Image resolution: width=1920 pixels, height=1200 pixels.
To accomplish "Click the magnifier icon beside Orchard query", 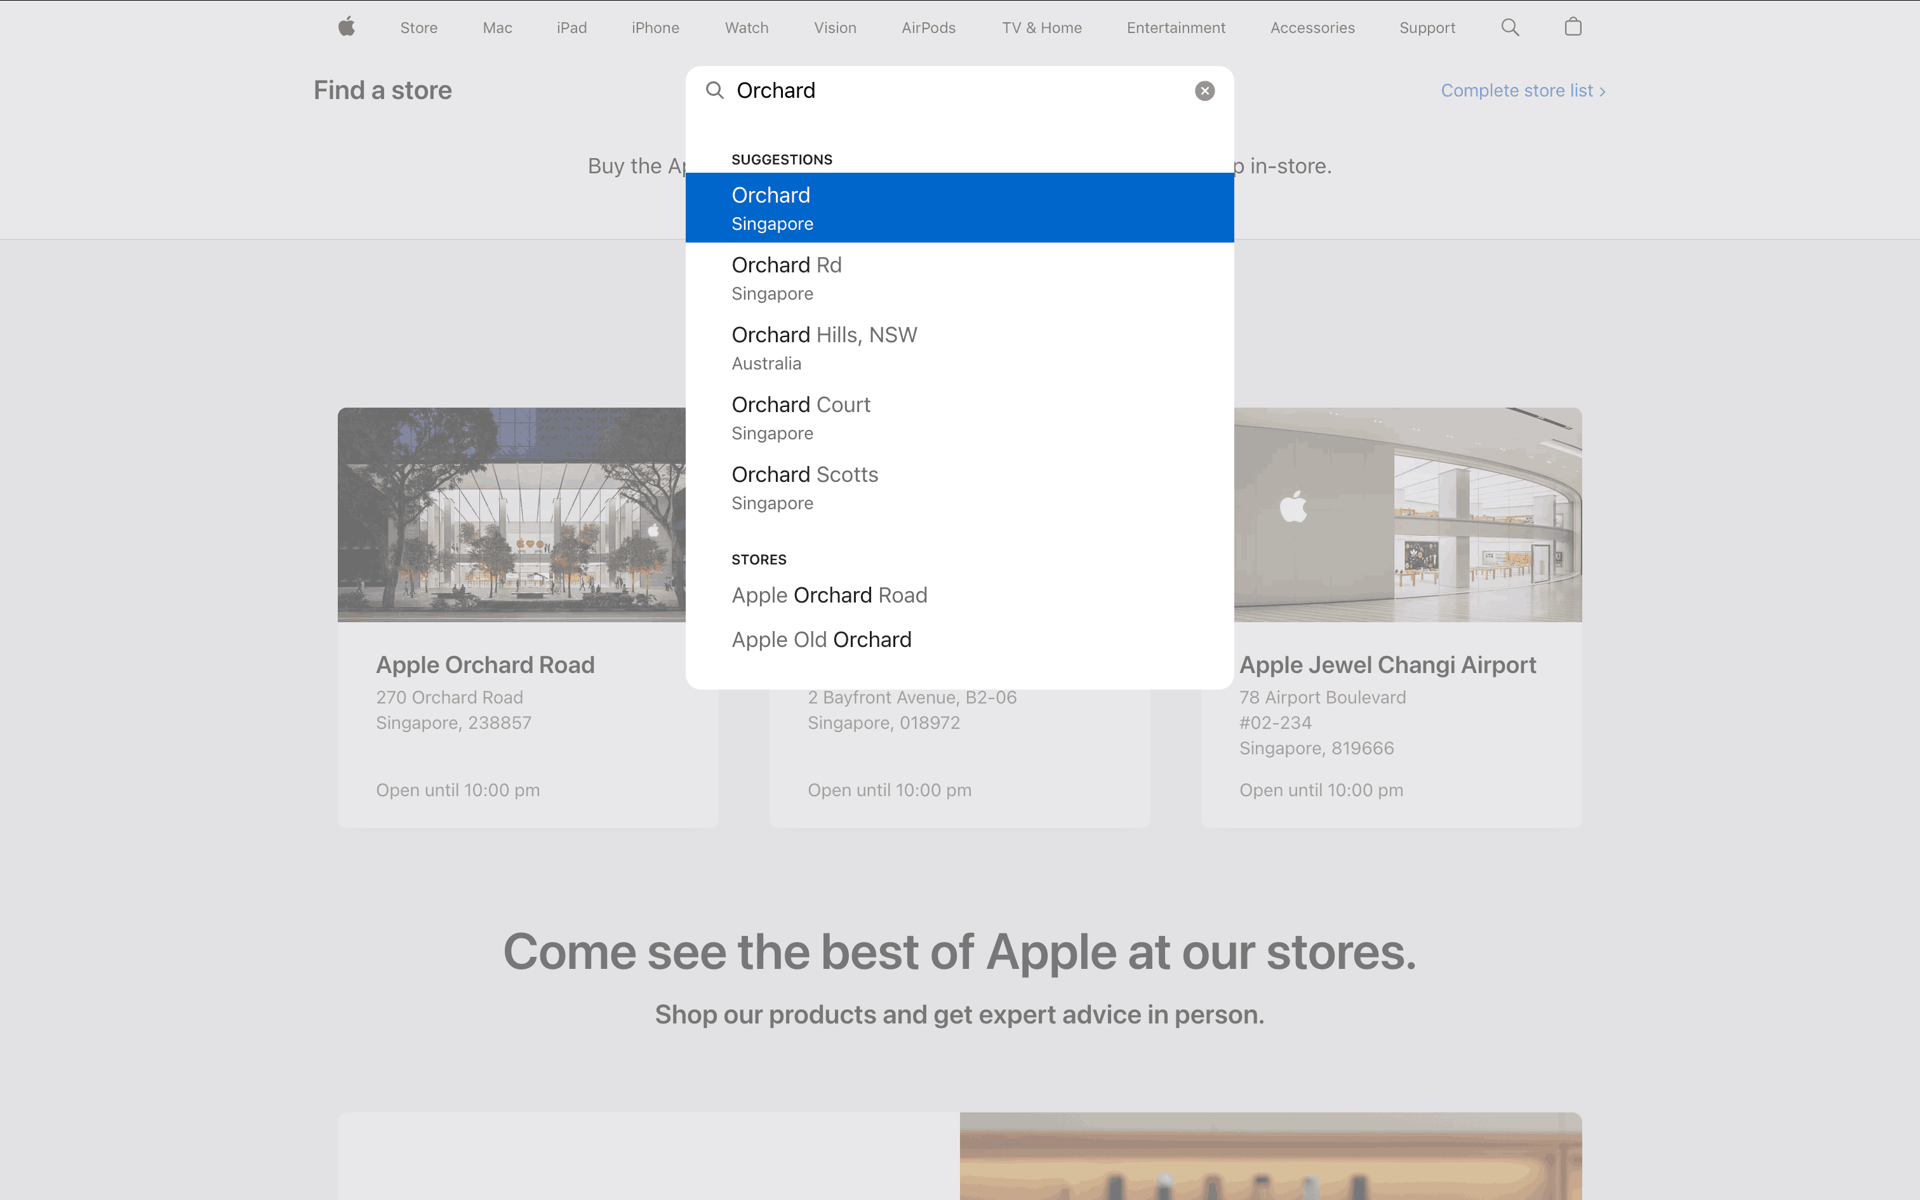I will pos(715,91).
